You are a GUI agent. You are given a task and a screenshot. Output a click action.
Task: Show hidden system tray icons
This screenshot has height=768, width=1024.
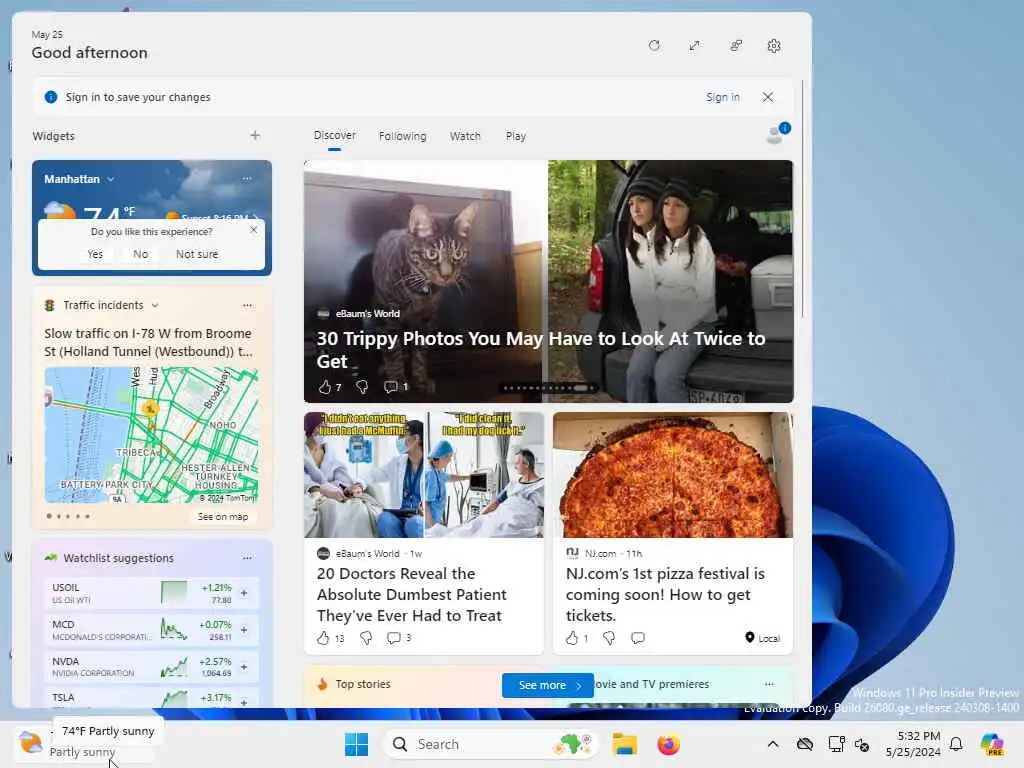773,744
